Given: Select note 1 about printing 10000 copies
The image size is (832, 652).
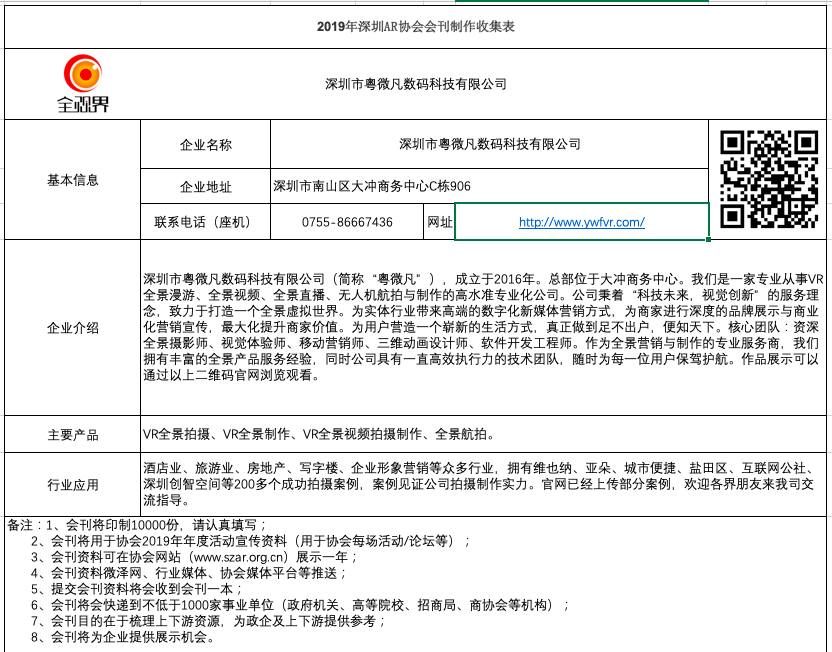Looking at the screenshot, I should (x=137, y=525).
